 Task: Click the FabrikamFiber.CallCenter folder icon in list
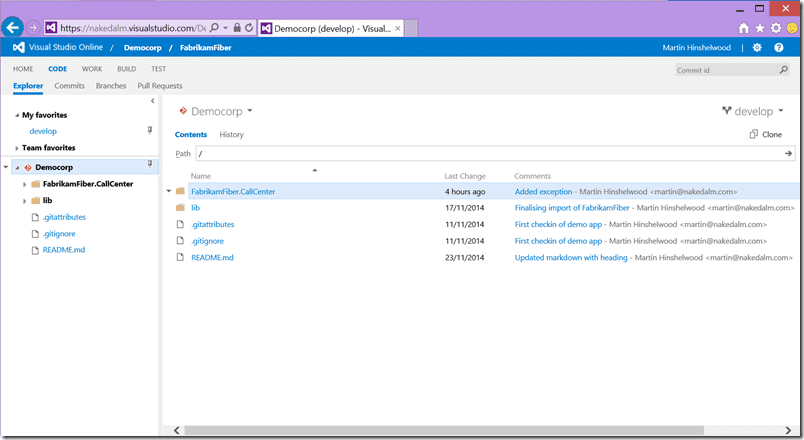180,191
